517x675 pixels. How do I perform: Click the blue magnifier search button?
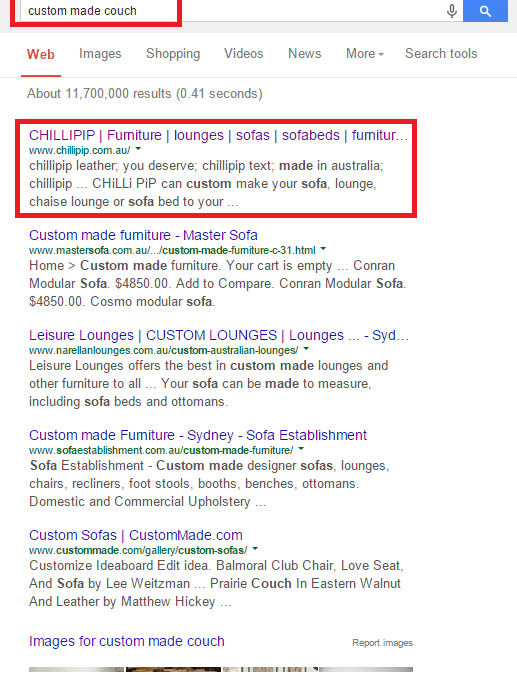point(485,11)
